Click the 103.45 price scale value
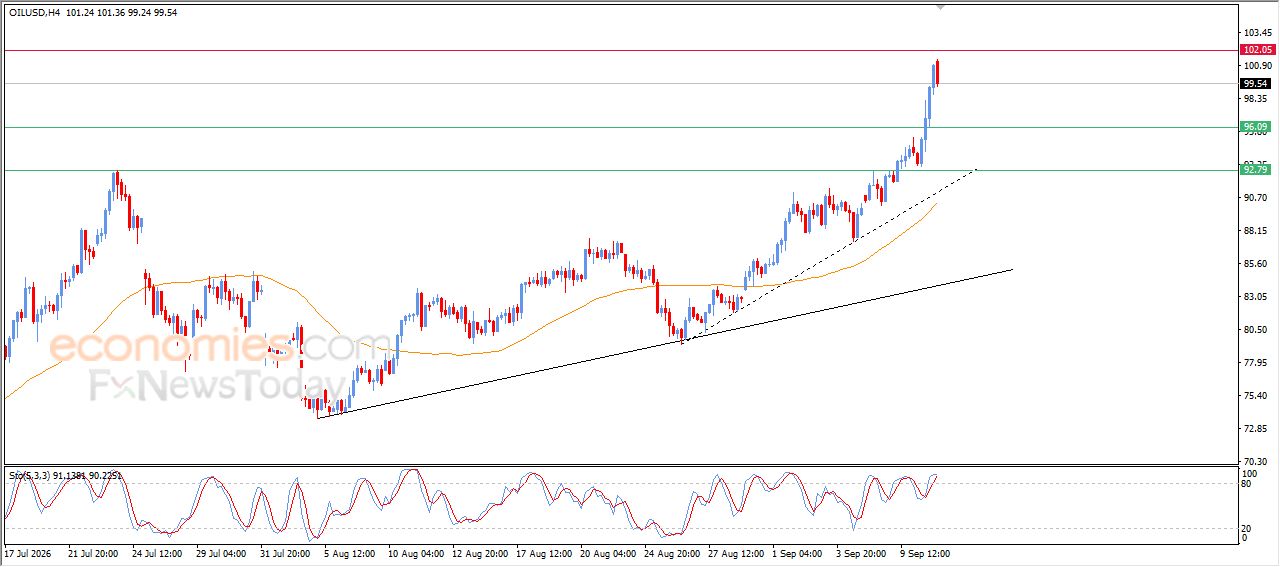Screen dimensions: 1280x567 coord(1256,32)
